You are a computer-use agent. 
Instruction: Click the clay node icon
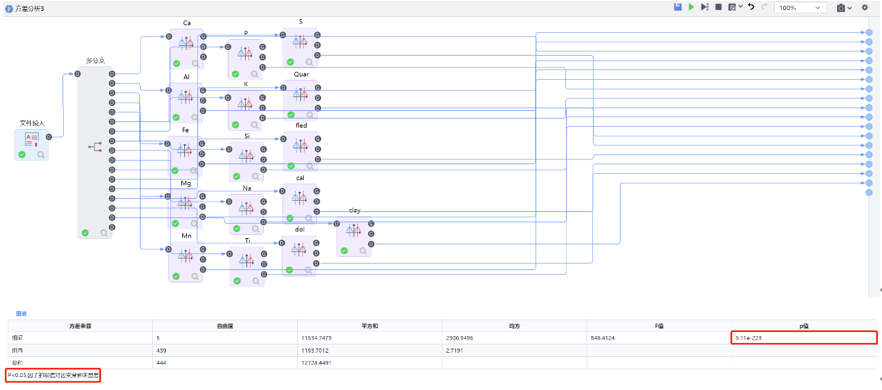point(353,230)
